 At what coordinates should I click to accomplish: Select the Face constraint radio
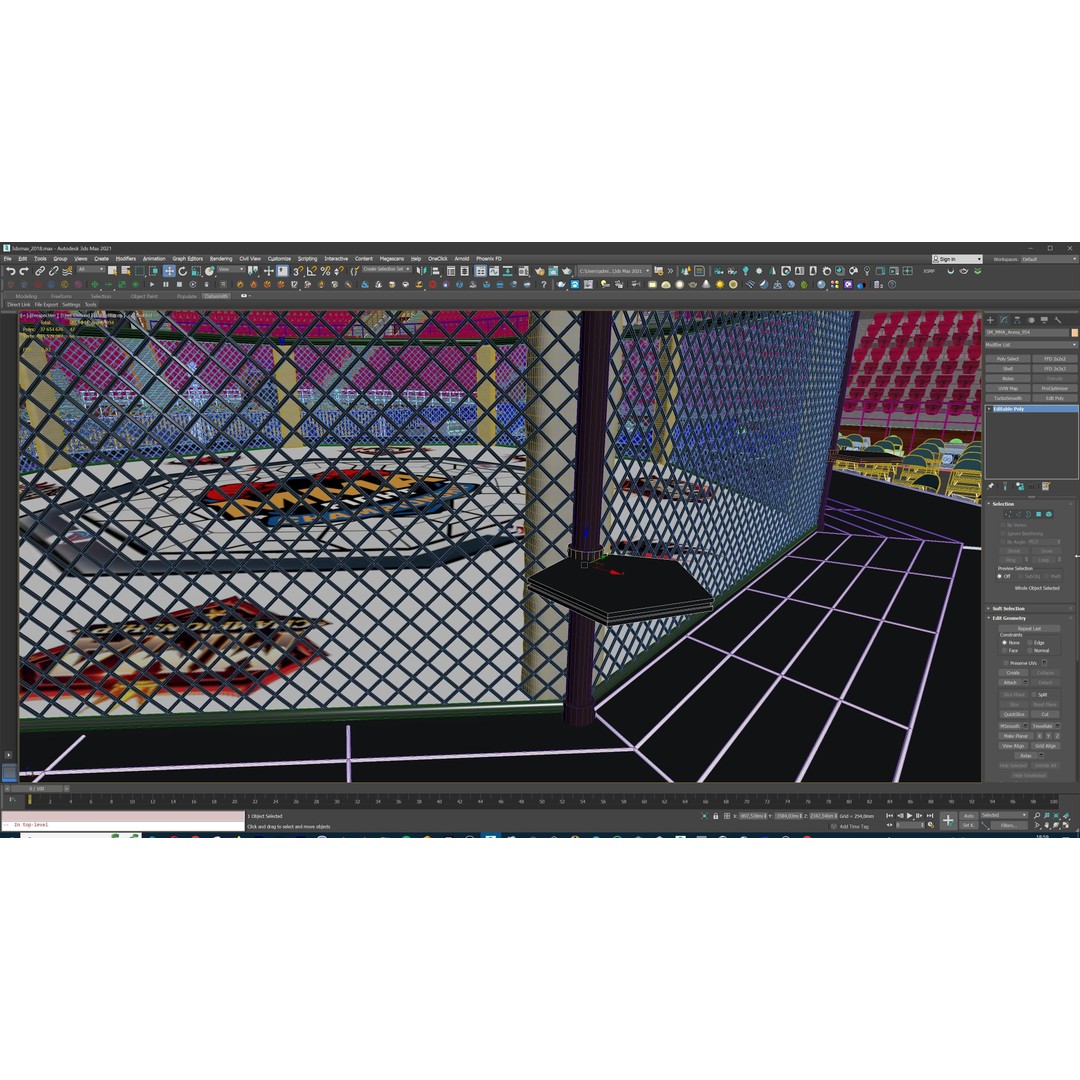click(x=1005, y=651)
